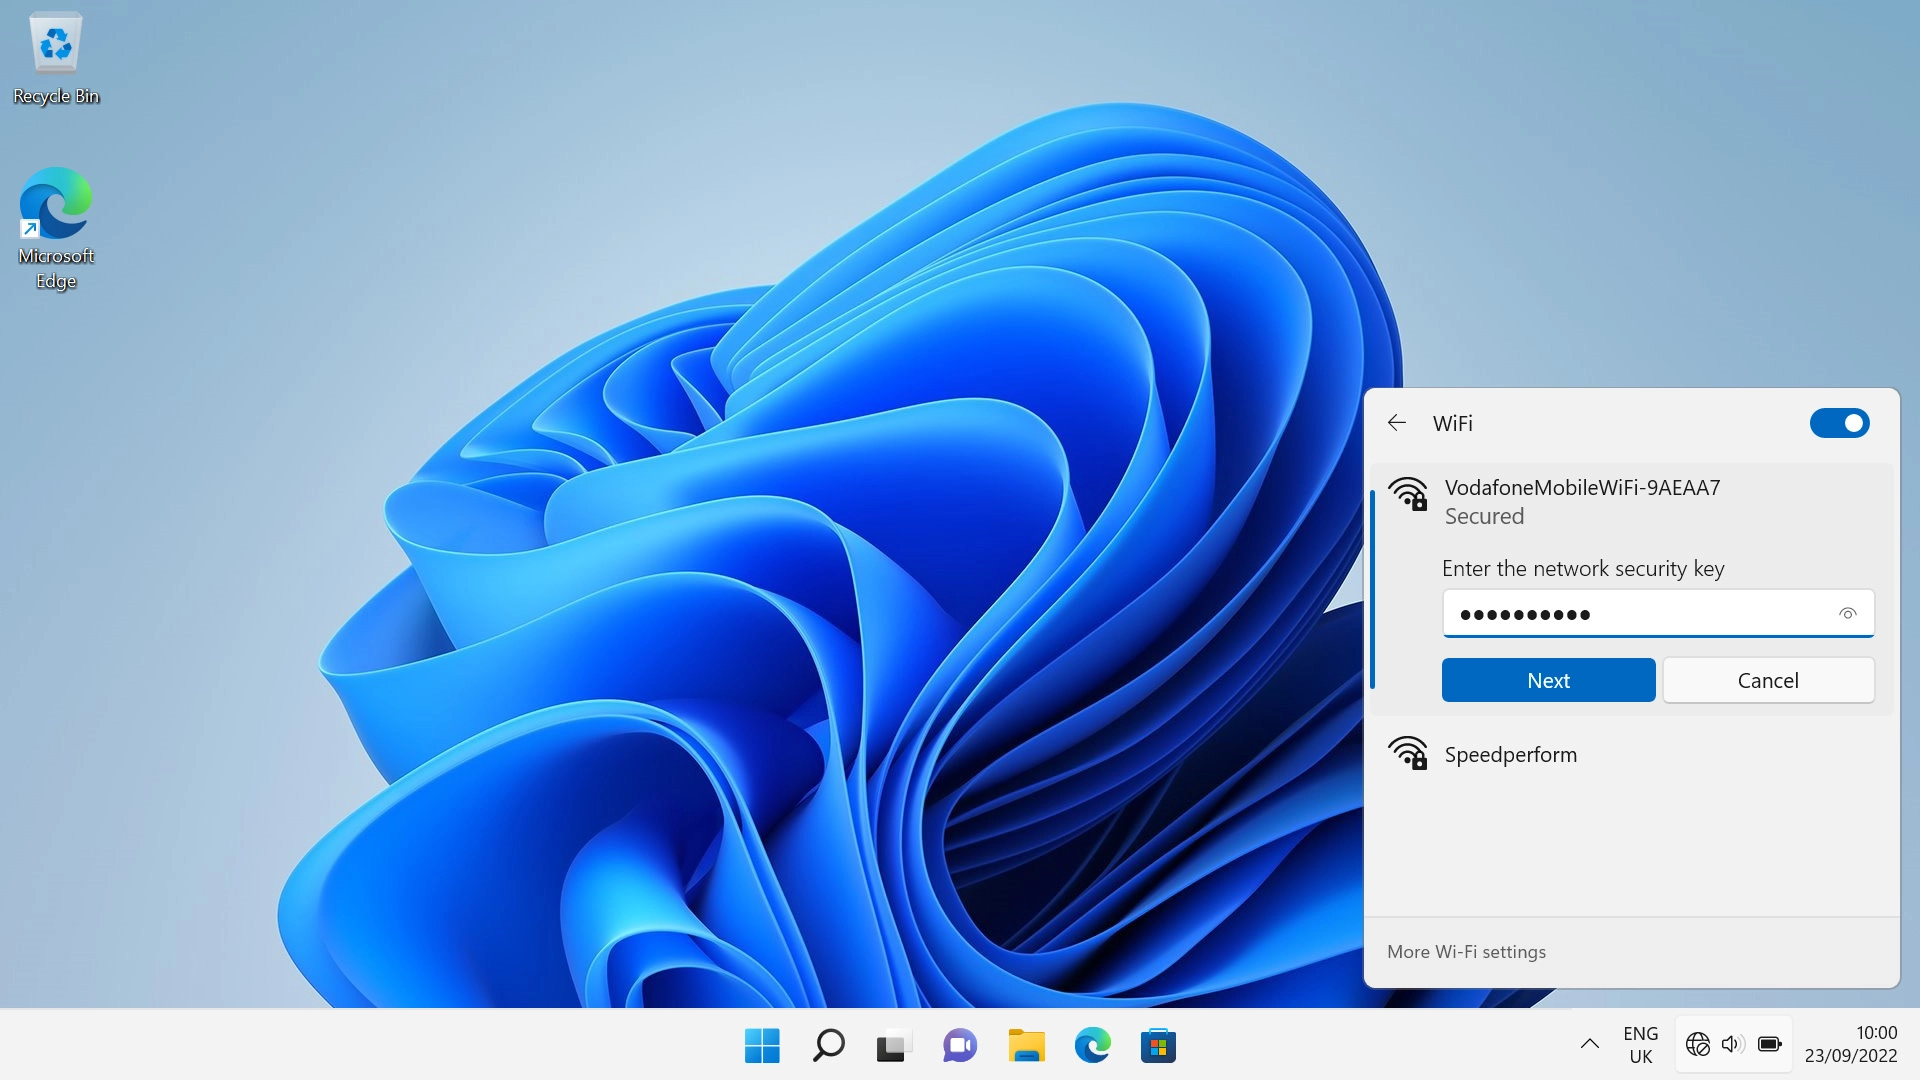Image resolution: width=1920 pixels, height=1080 pixels.
Task: Expand the hidden system tray icons
Action: pos(1589,1044)
